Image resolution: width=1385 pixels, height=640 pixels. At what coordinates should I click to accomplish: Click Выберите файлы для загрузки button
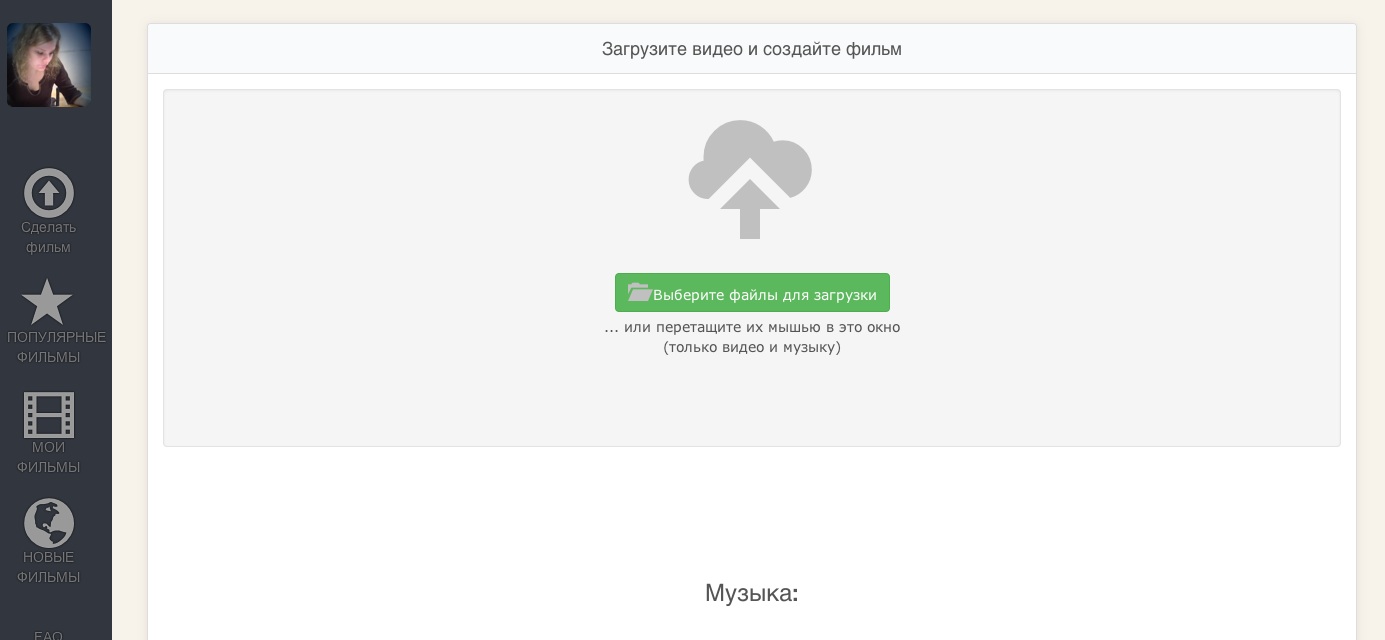[752, 293]
